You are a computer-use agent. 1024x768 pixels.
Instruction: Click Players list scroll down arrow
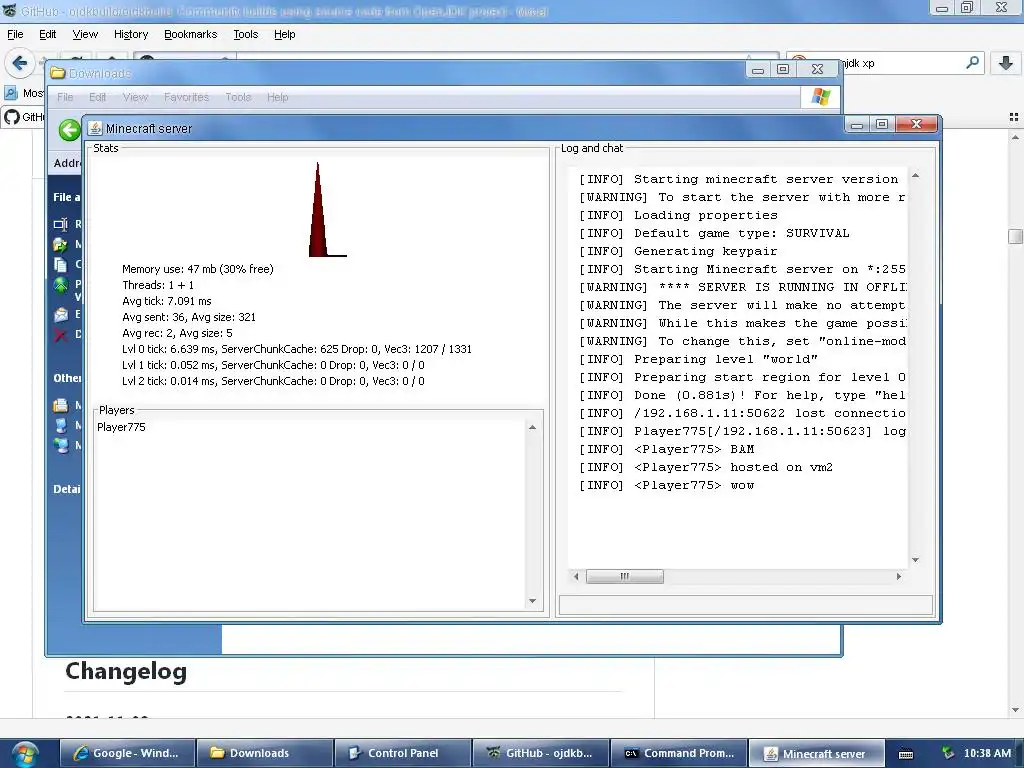(532, 601)
